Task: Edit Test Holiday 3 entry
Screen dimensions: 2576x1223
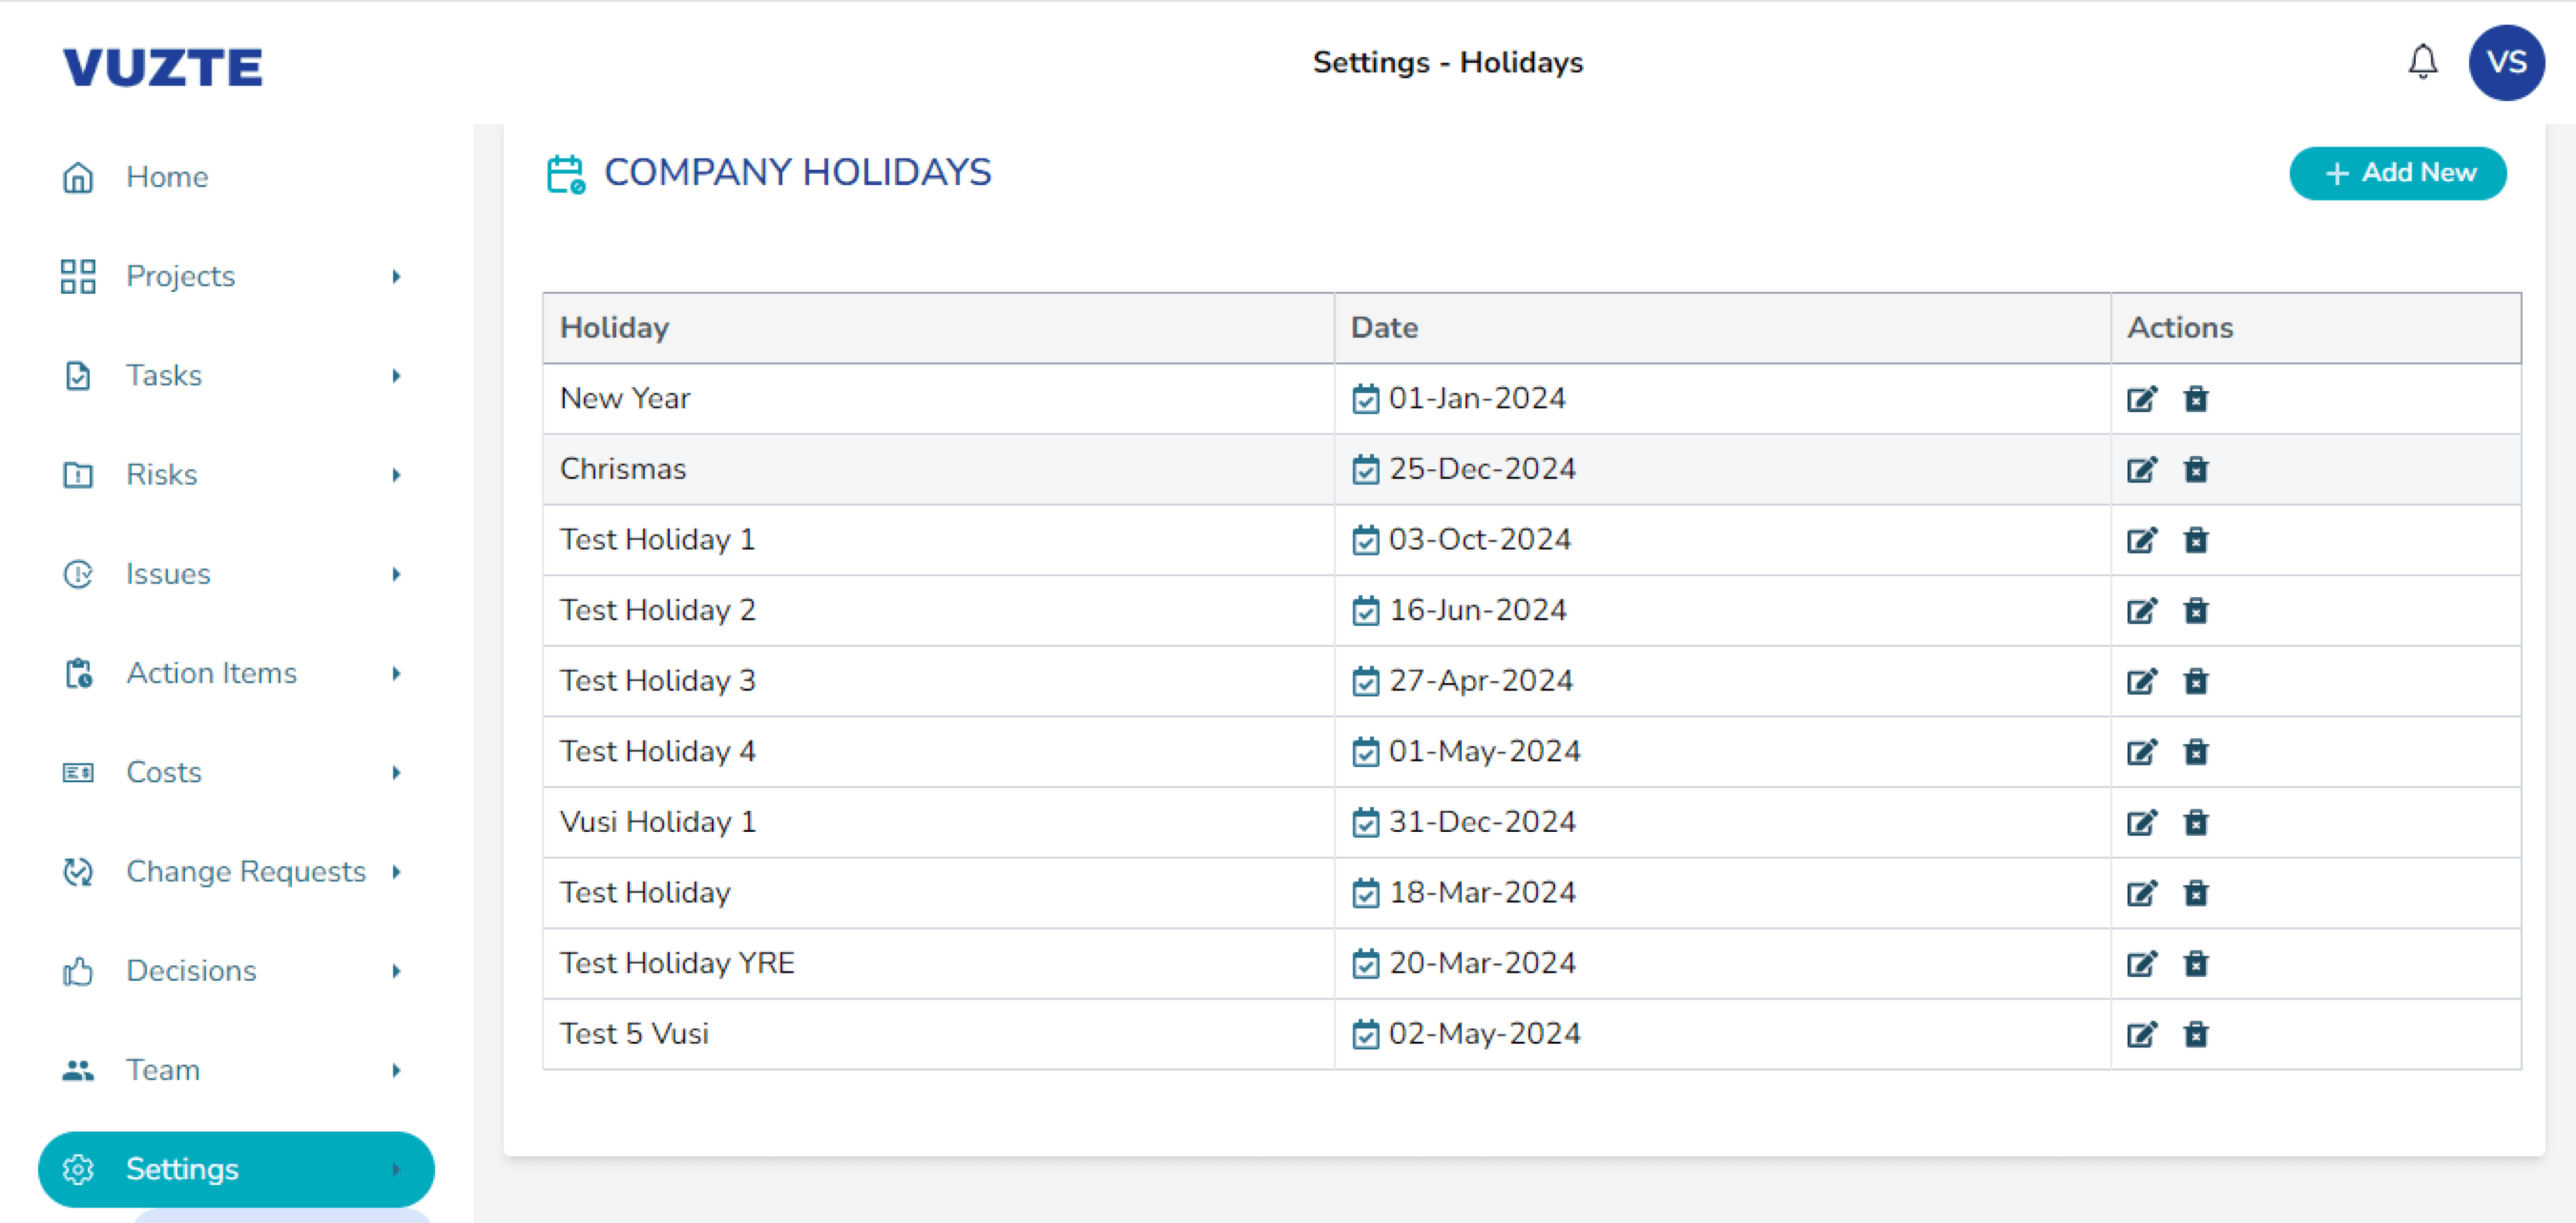Action: [x=2141, y=681]
